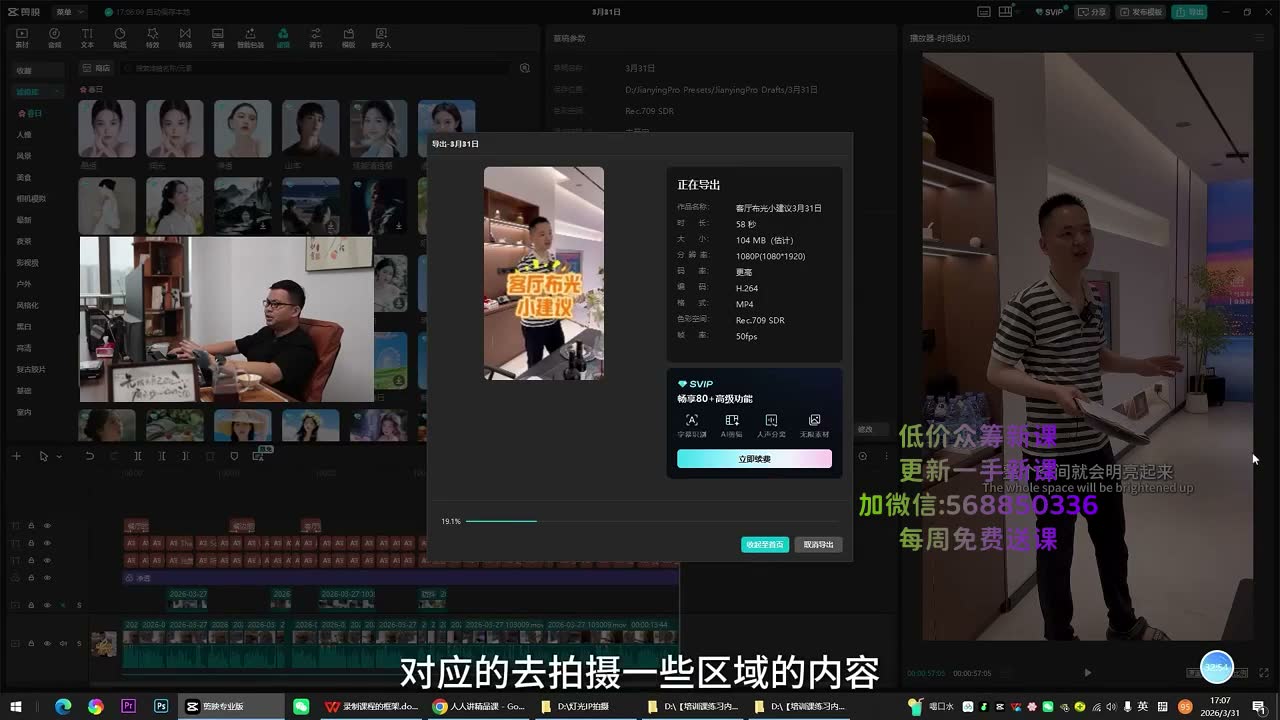Select the 夜景 night scene category
Screen dimensions: 1280x720
point(24,241)
